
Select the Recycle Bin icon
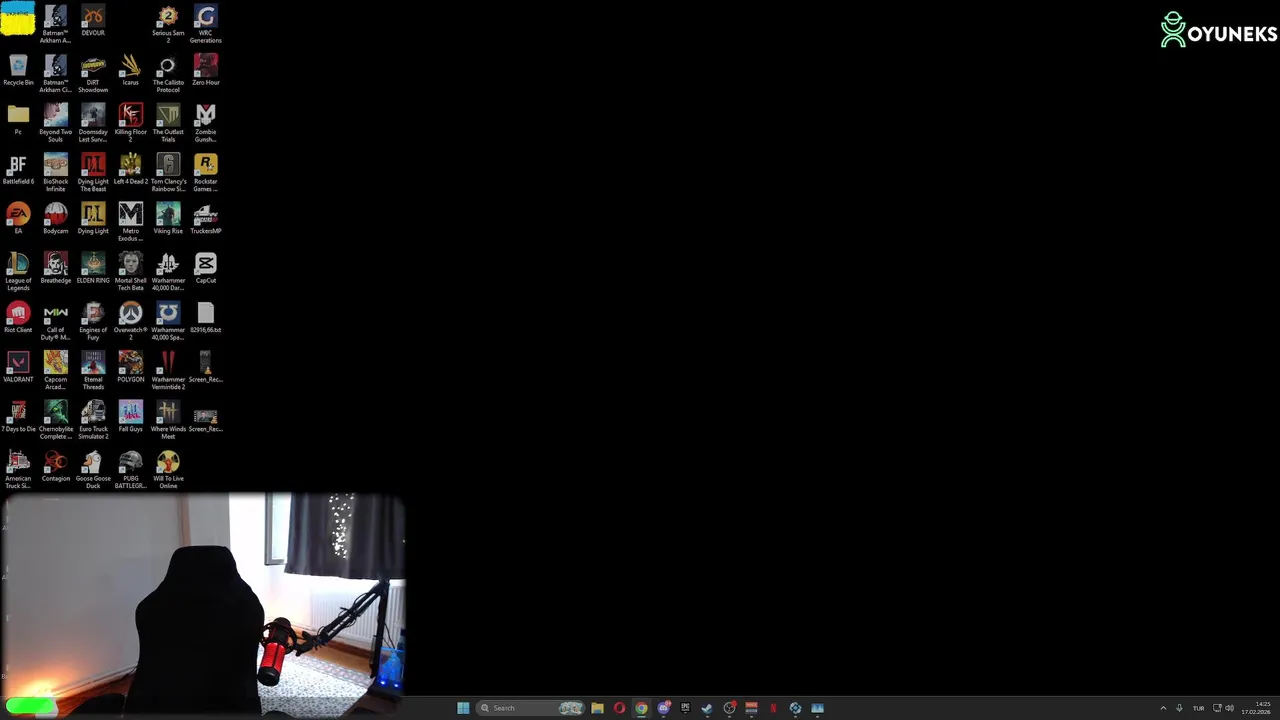tap(18, 70)
